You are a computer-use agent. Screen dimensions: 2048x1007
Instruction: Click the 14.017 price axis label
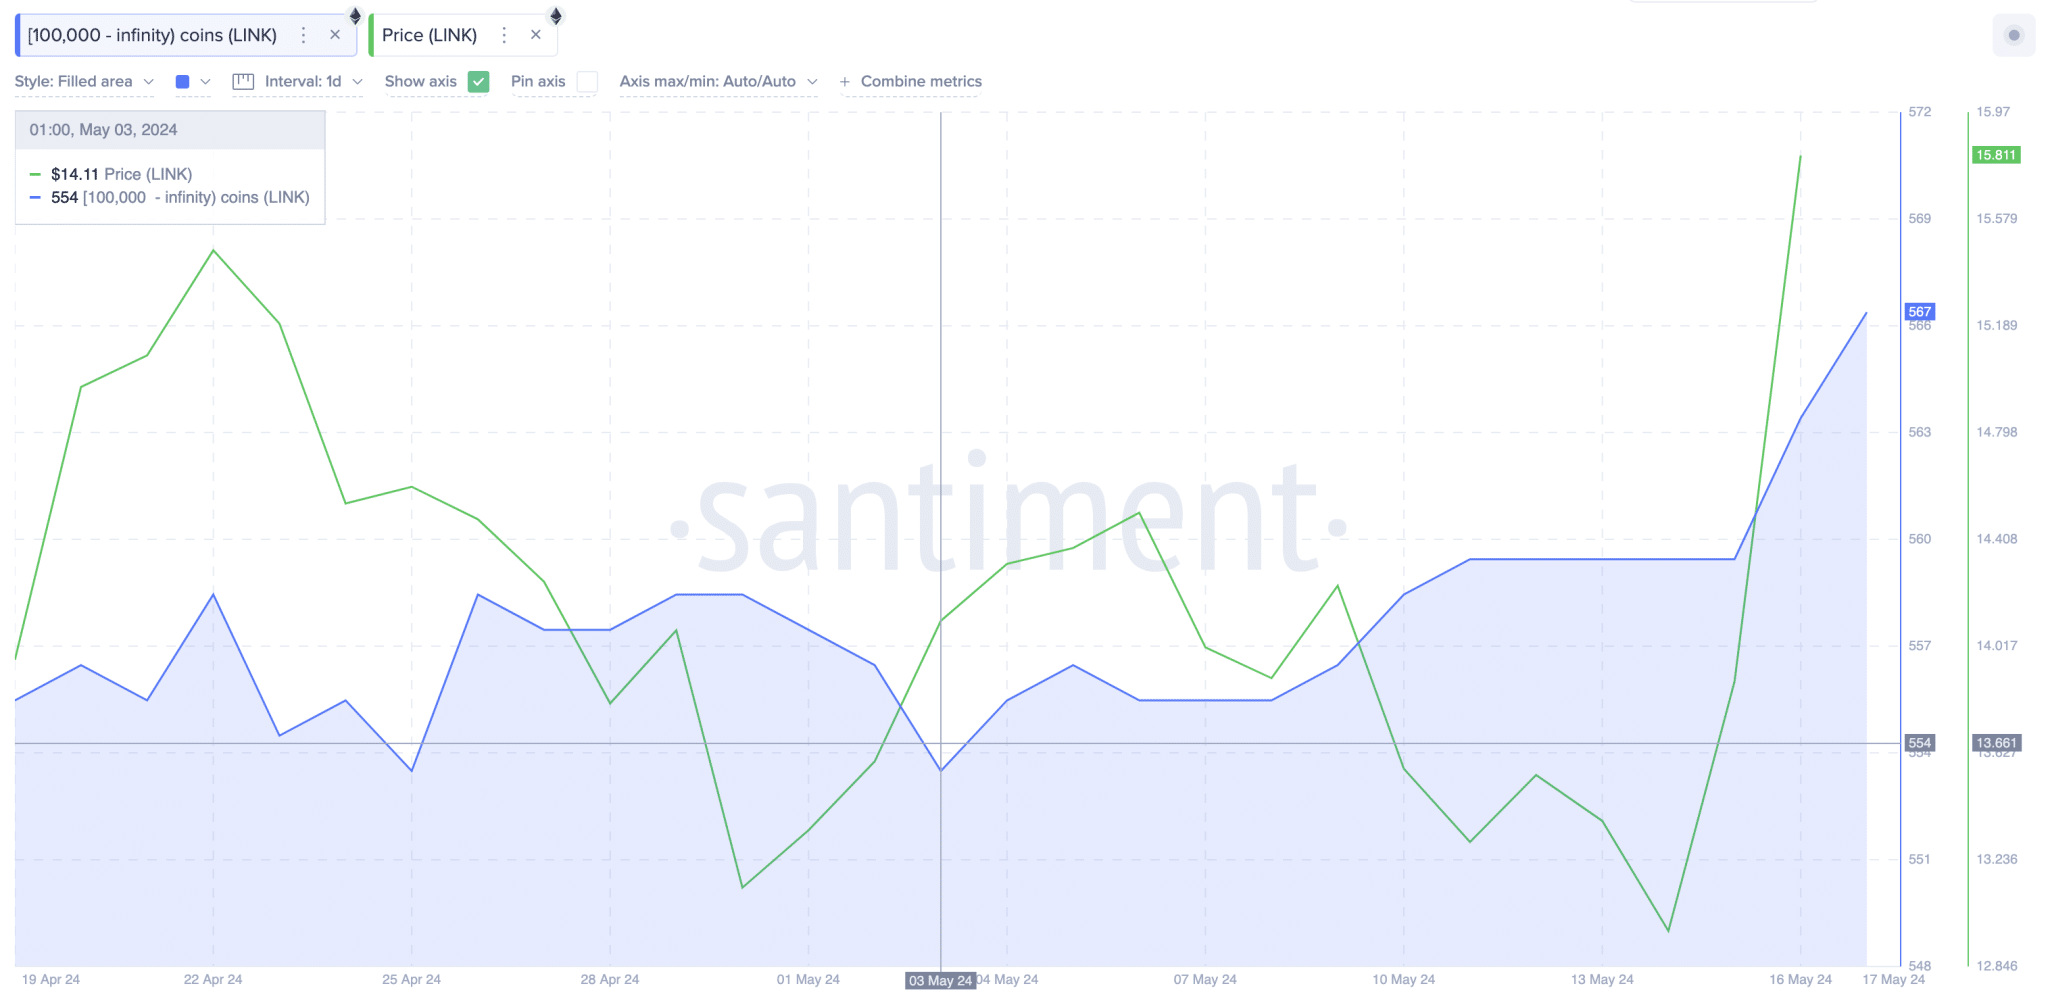[1997, 646]
